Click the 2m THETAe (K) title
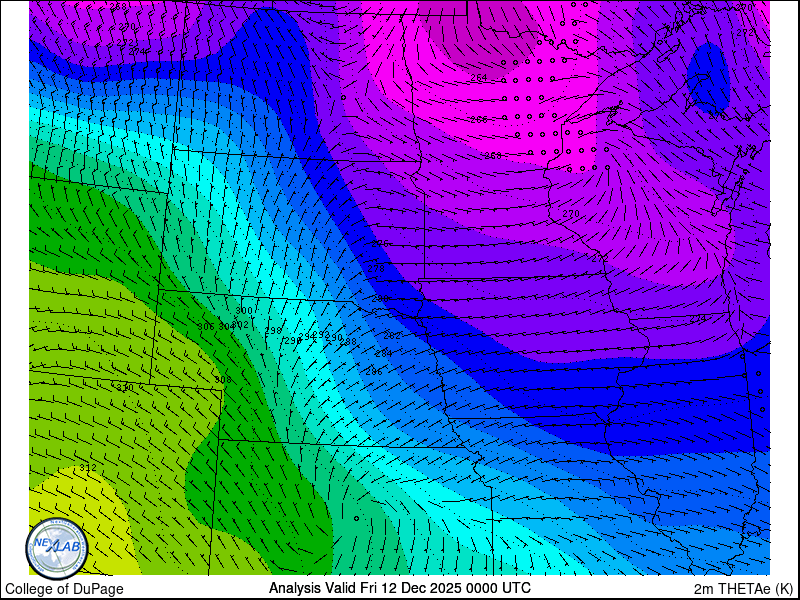The width and height of the screenshot is (800, 600). coord(743,589)
